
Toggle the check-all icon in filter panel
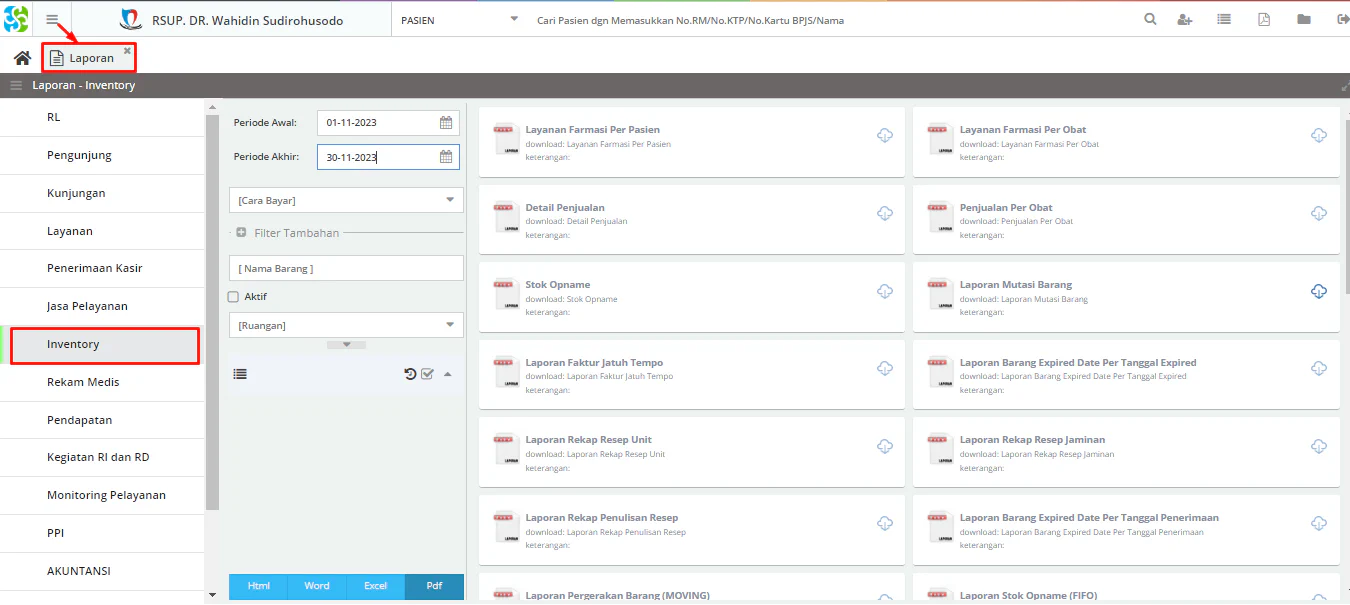click(427, 374)
